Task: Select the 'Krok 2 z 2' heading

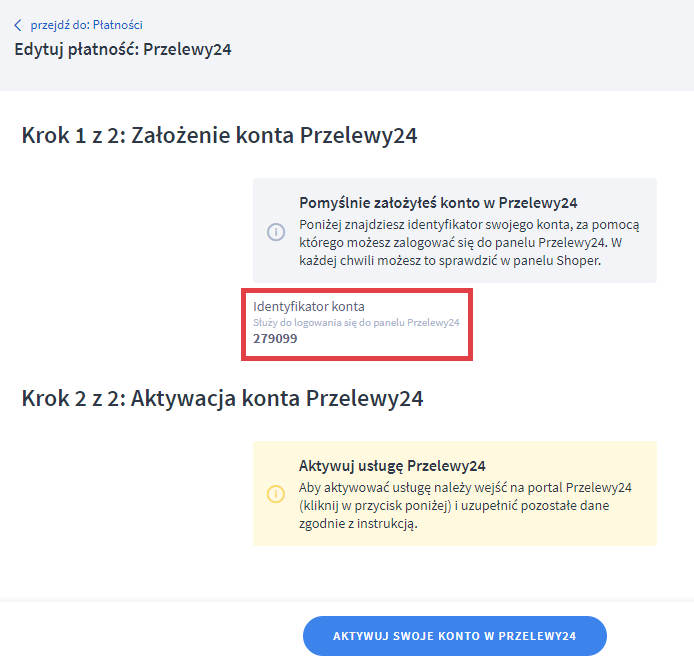Action: (68, 398)
